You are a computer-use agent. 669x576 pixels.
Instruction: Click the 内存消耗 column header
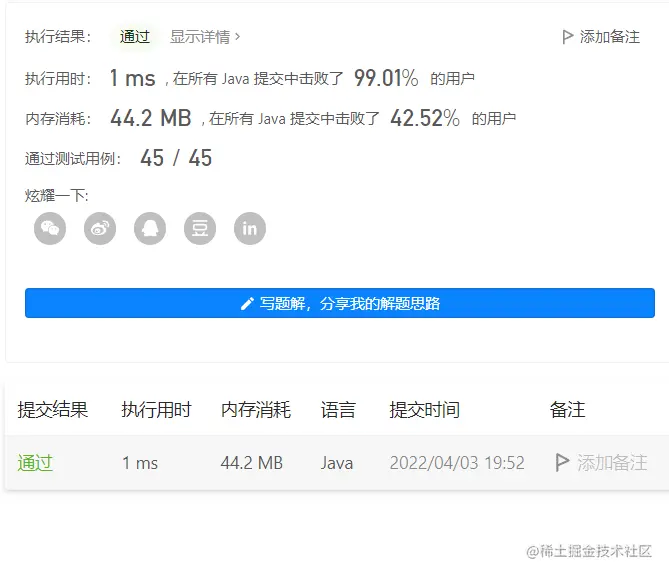pos(256,410)
